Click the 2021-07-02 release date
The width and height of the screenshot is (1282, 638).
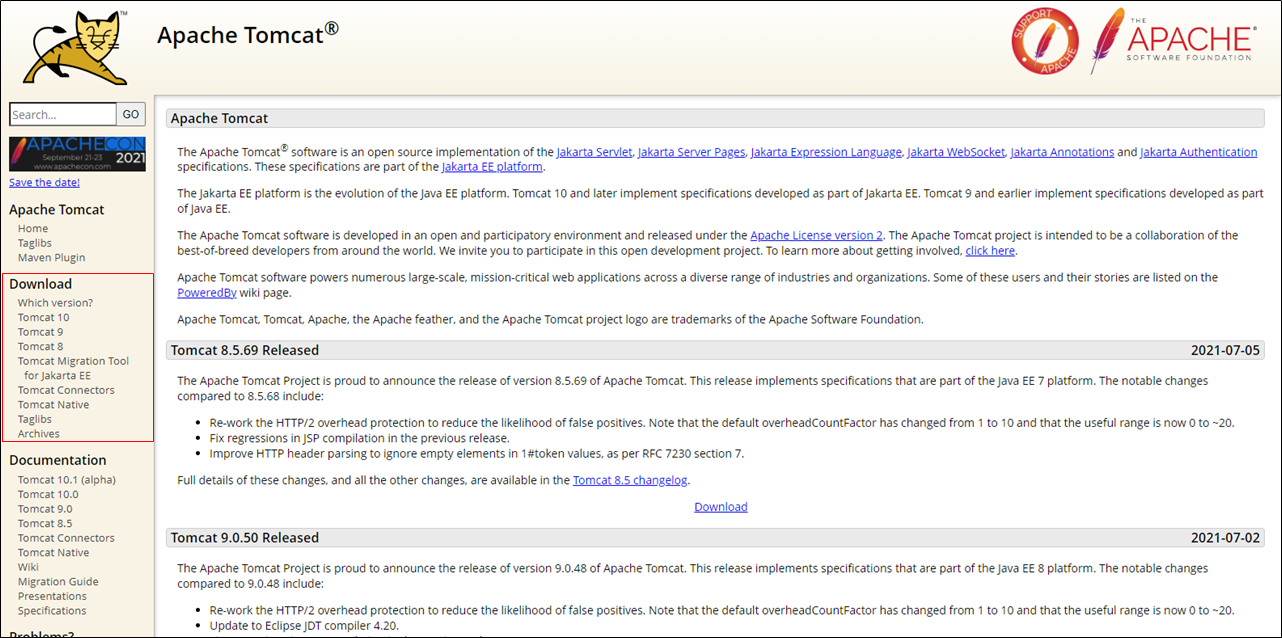pos(1225,538)
